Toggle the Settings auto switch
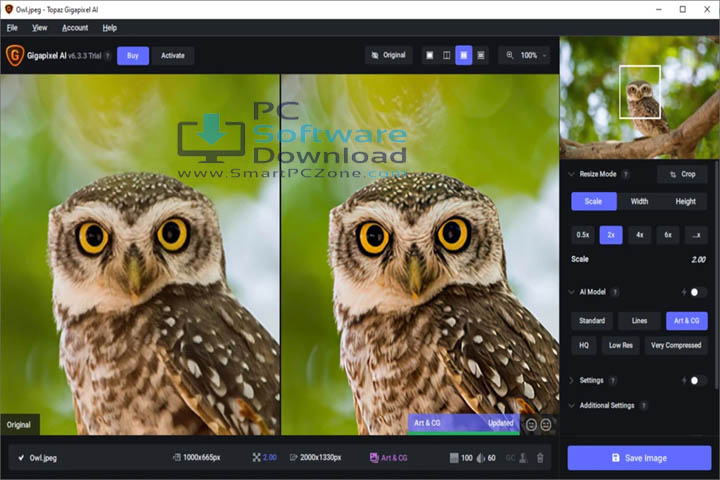The width and height of the screenshot is (720, 480). pyautogui.click(x=698, y=380)
